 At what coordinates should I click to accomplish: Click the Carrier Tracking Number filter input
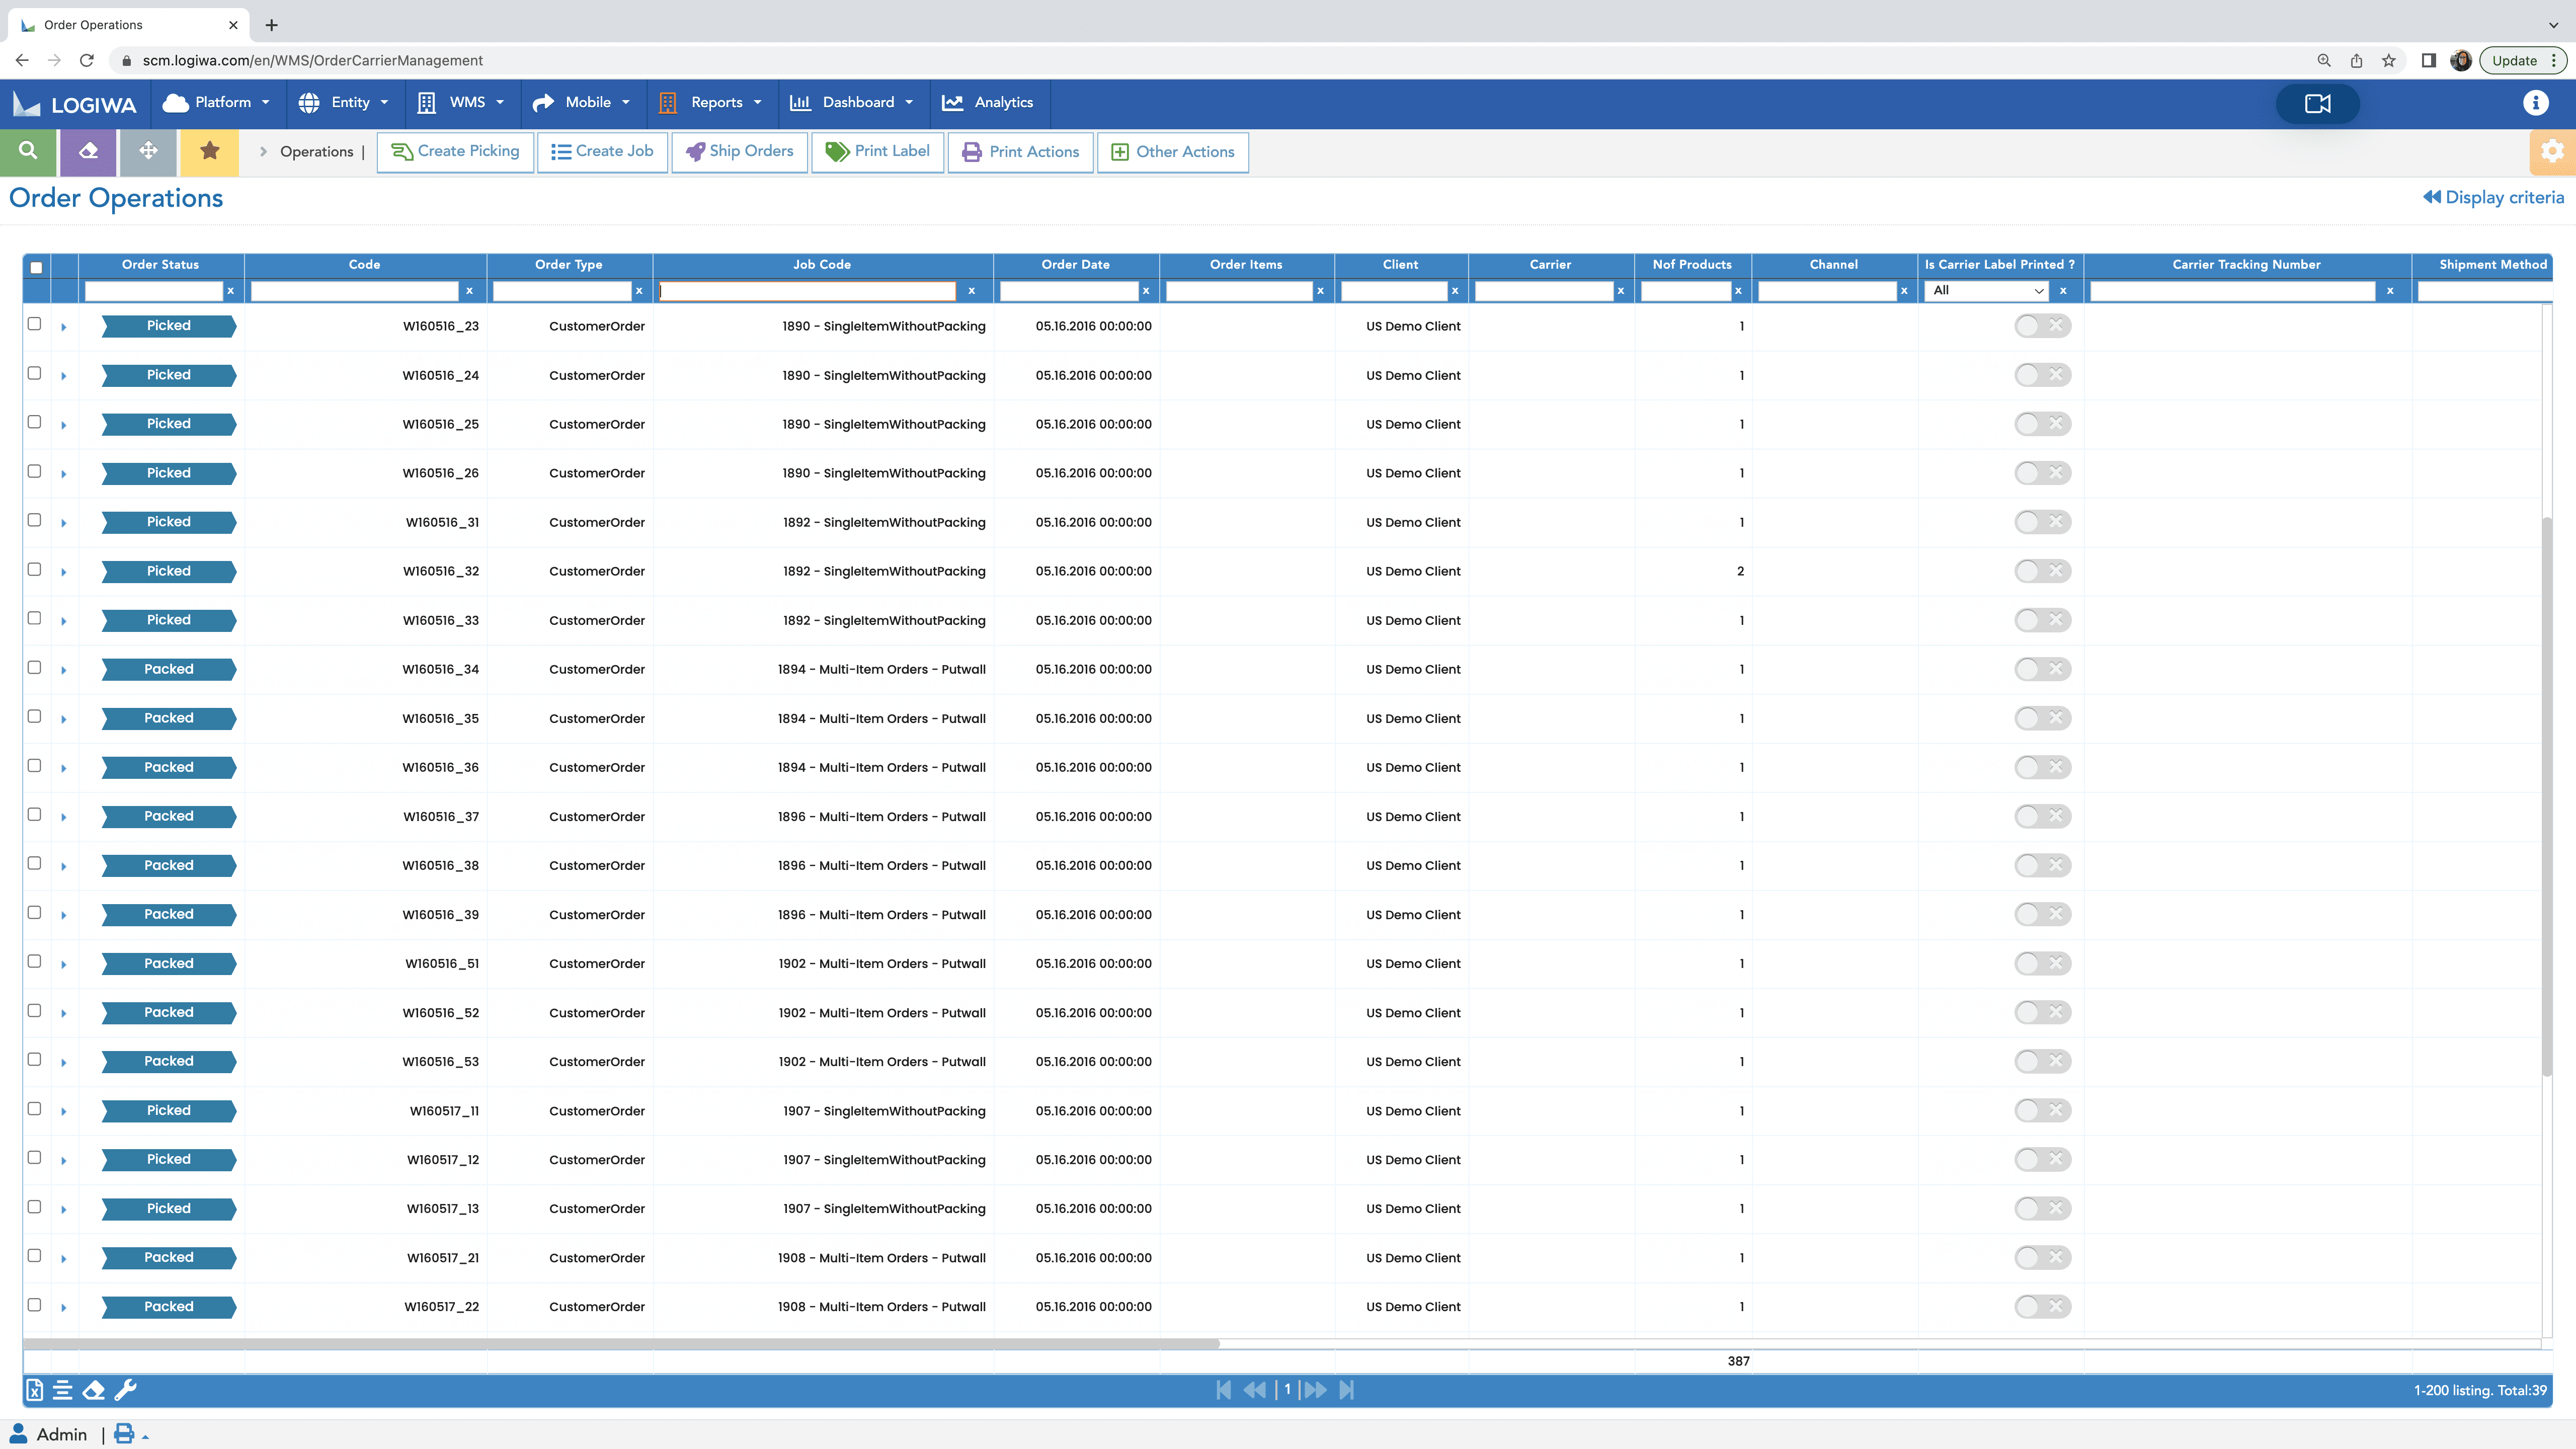pos(2232,291)
